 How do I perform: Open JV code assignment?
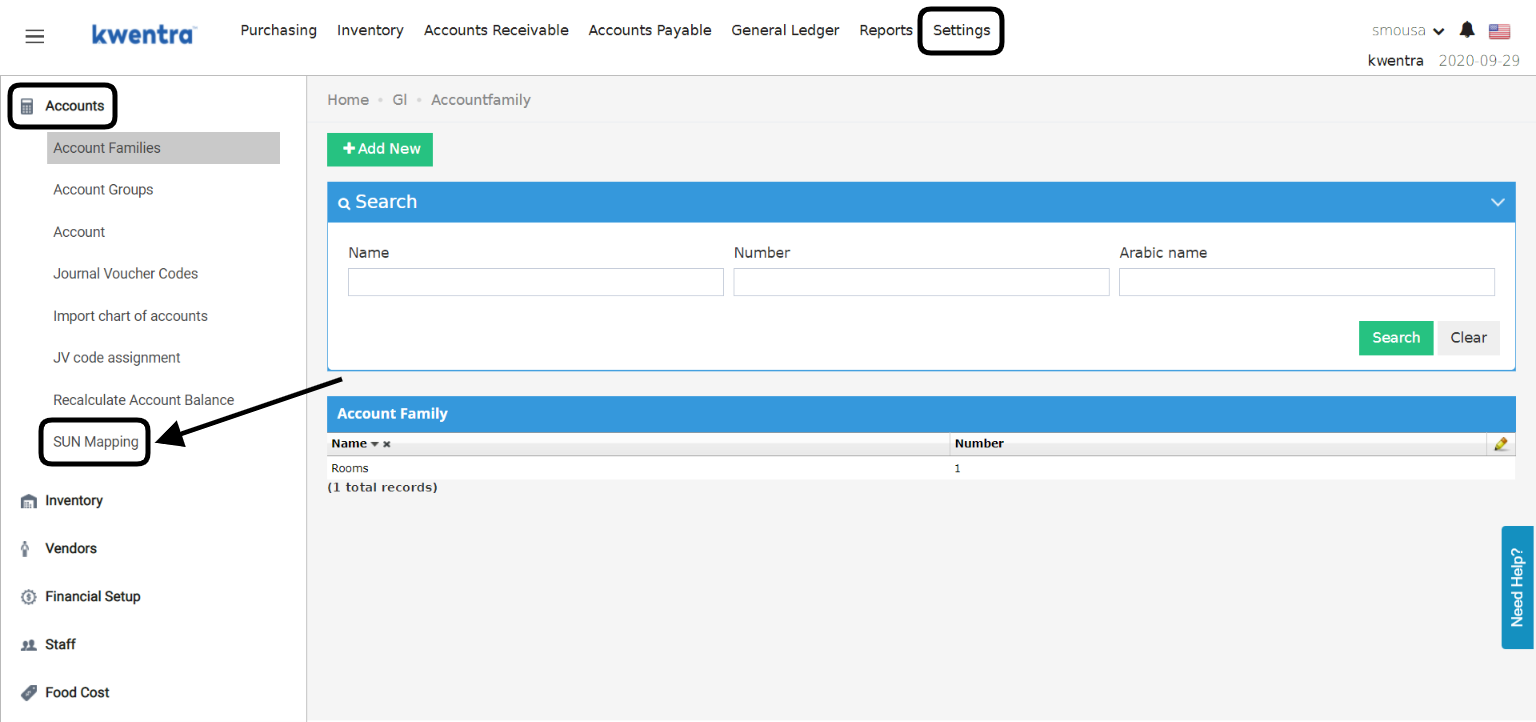point(117,358)
